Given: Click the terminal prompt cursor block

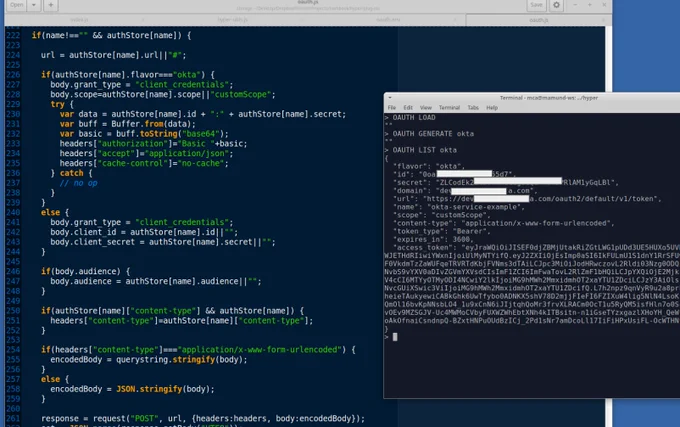Looking at the screenshot, I should tap(395, 337).
